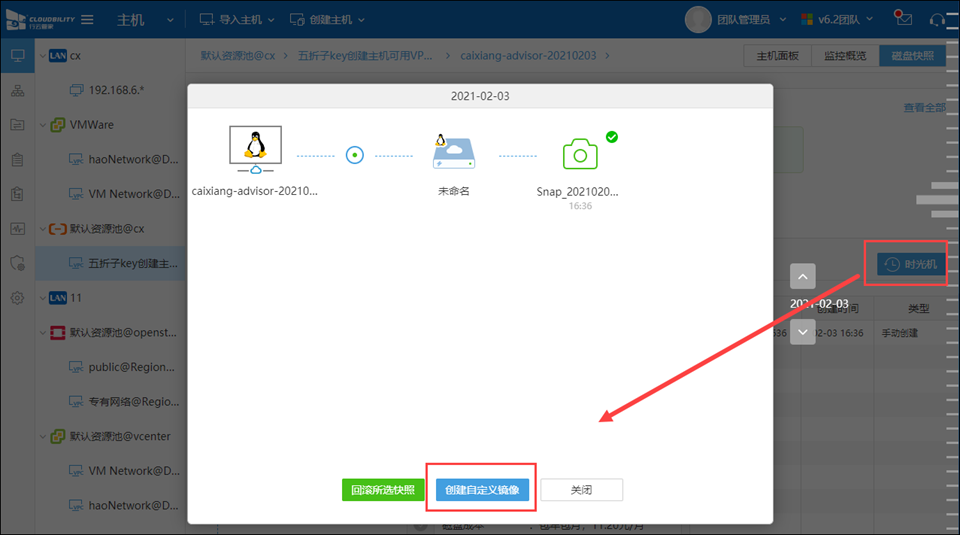Open the task checklist sidebar icon
The width and height of the screenshot is (960, 535).
(x=18, y=194)
